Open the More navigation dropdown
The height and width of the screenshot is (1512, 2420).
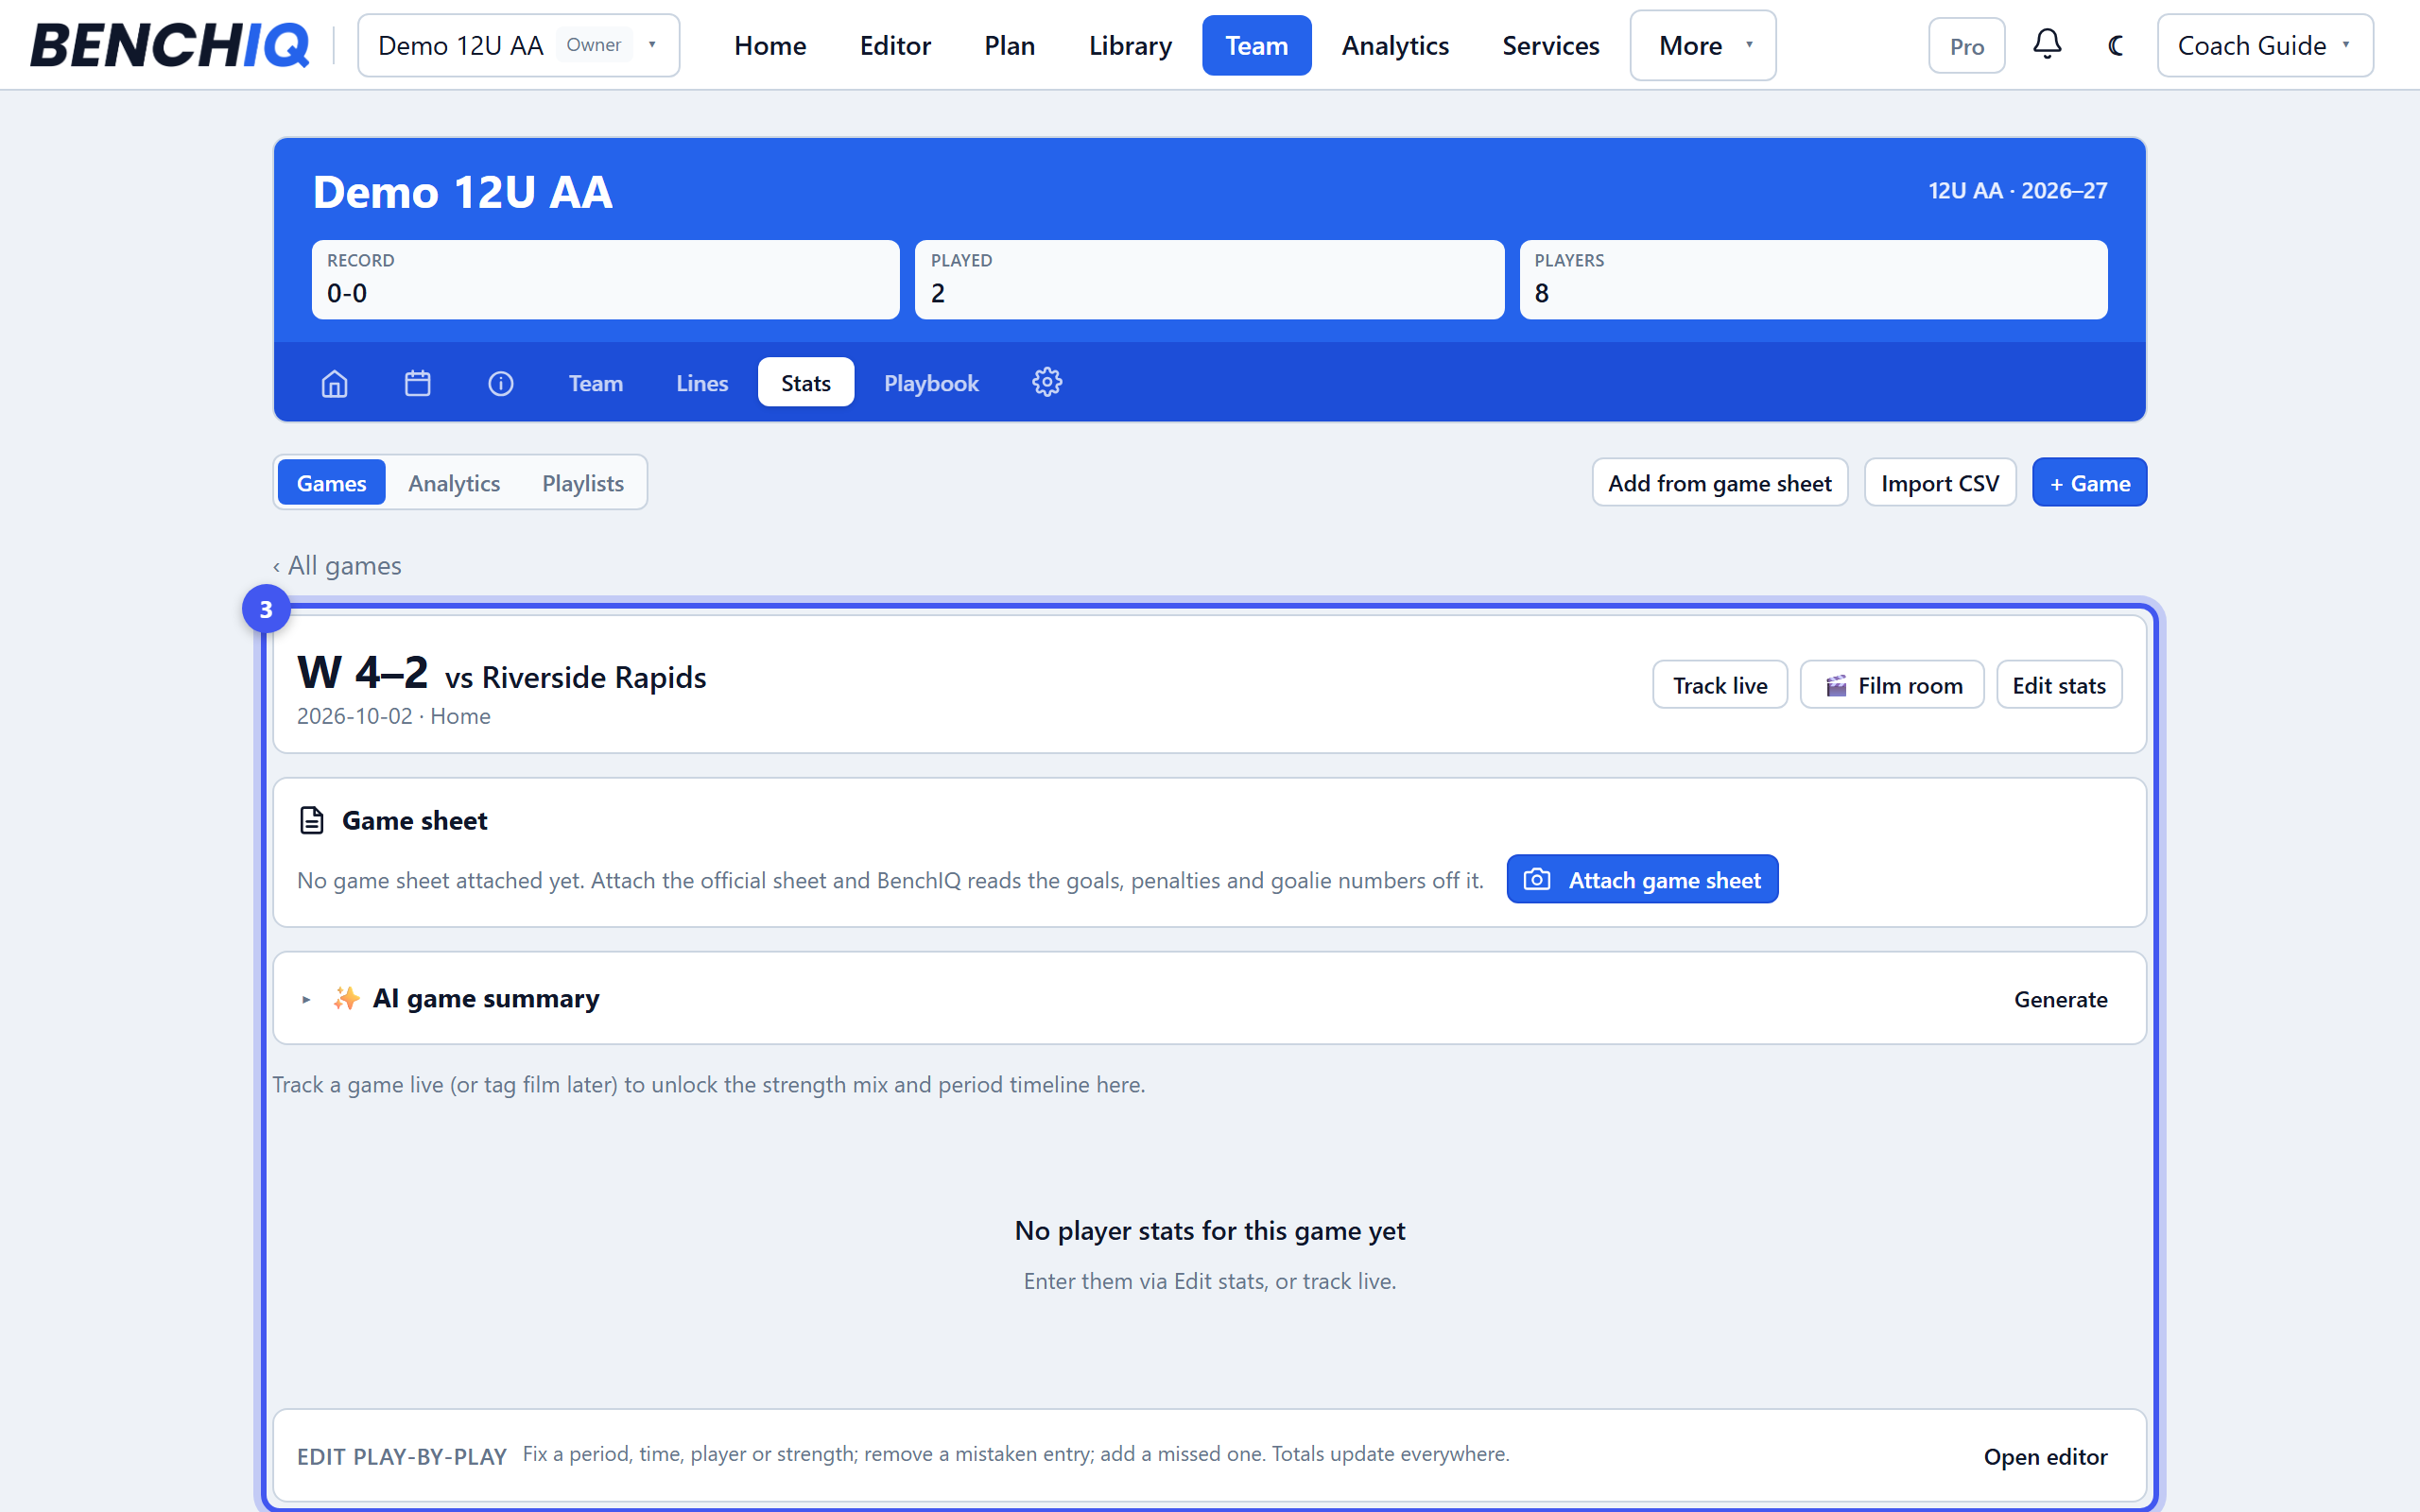coord(1702,45)
